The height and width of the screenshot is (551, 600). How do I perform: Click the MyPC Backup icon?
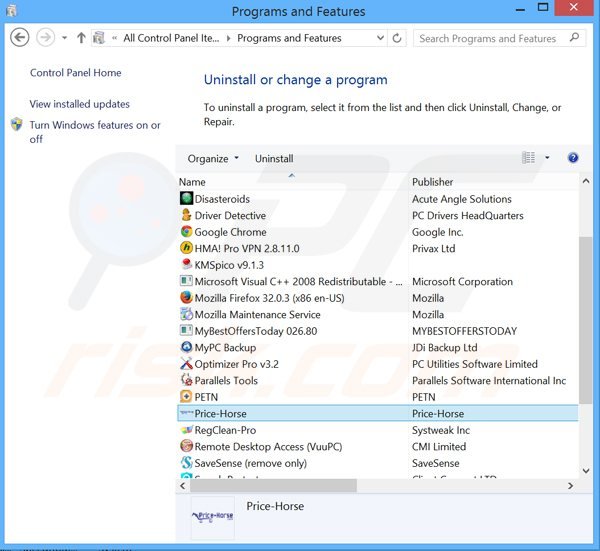pyautogui.click(x=186, y=347)
